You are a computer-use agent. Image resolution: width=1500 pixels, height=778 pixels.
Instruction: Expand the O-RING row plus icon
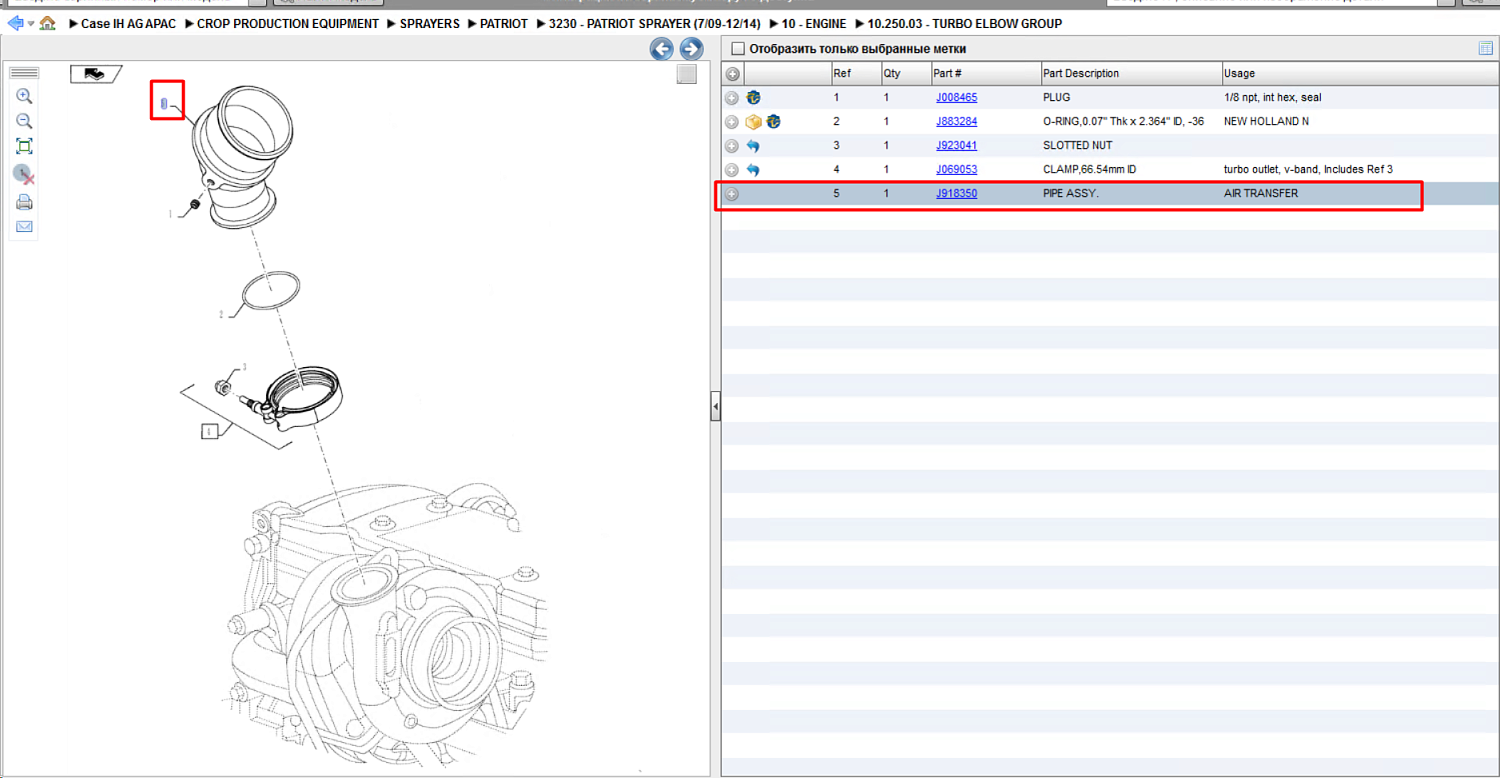click(732, 122)
